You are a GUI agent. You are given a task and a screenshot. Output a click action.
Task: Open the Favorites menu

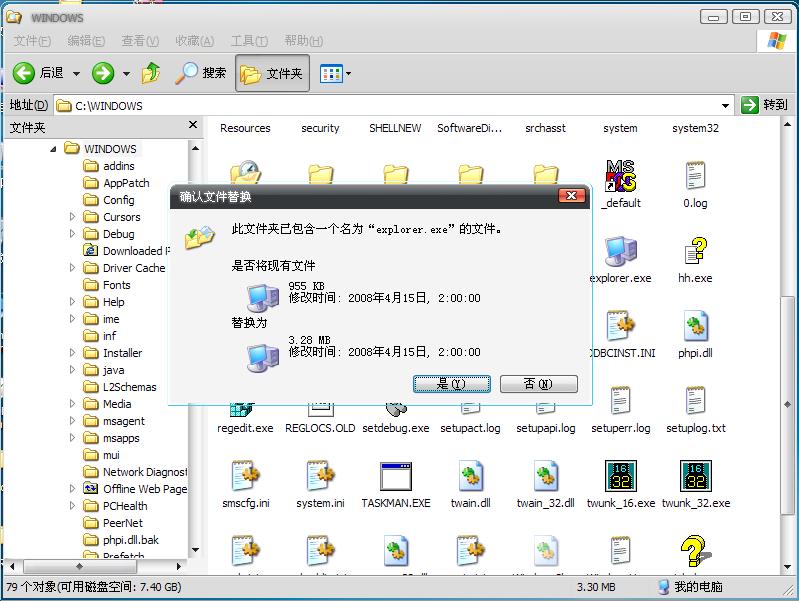(195, 41)
